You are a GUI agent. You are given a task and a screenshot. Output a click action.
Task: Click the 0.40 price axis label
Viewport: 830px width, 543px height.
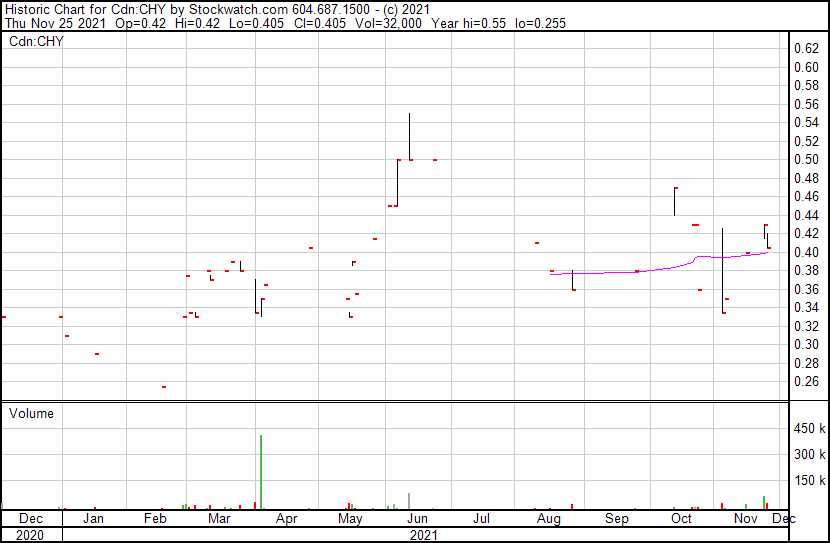pos(807,252)
